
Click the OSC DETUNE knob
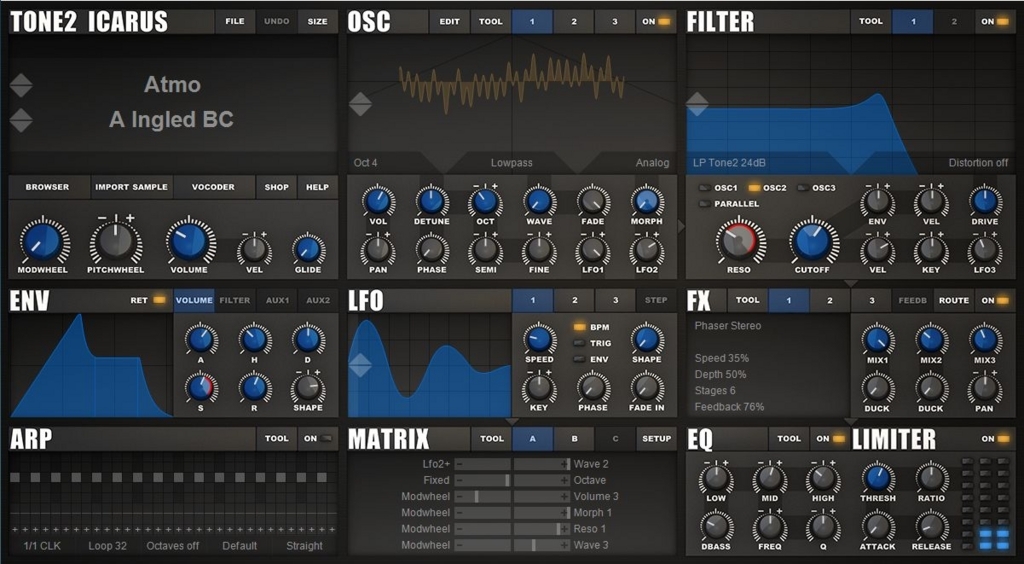432,201
